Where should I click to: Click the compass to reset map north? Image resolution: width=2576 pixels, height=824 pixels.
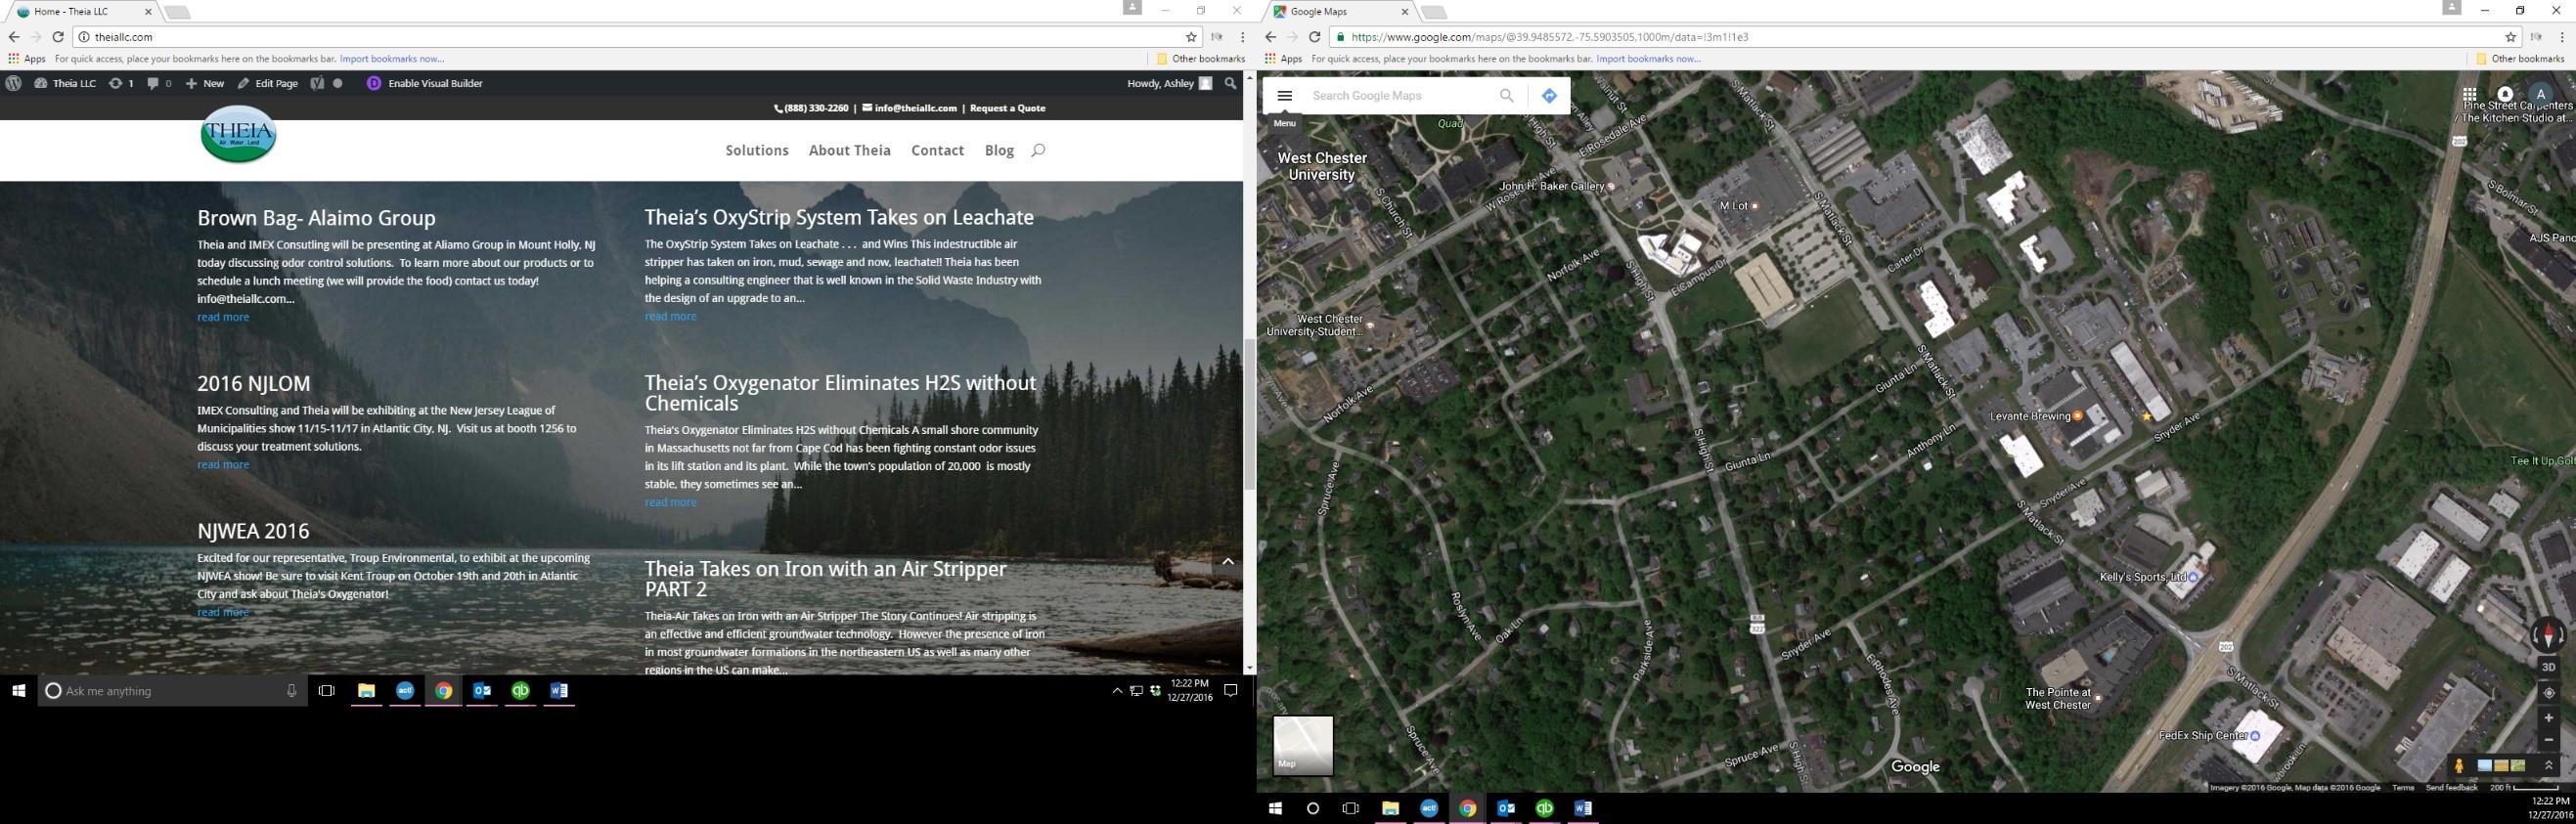point(2547,635)
